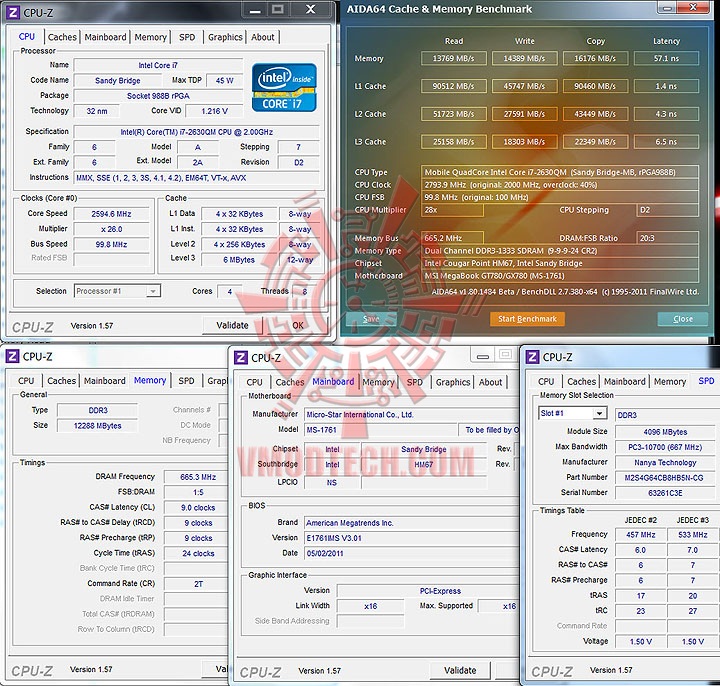The width and height of the screenshot is (720, 686).
Task: Click the SPD tab in the Mainboard CPU-Z window
Action: 415,382
